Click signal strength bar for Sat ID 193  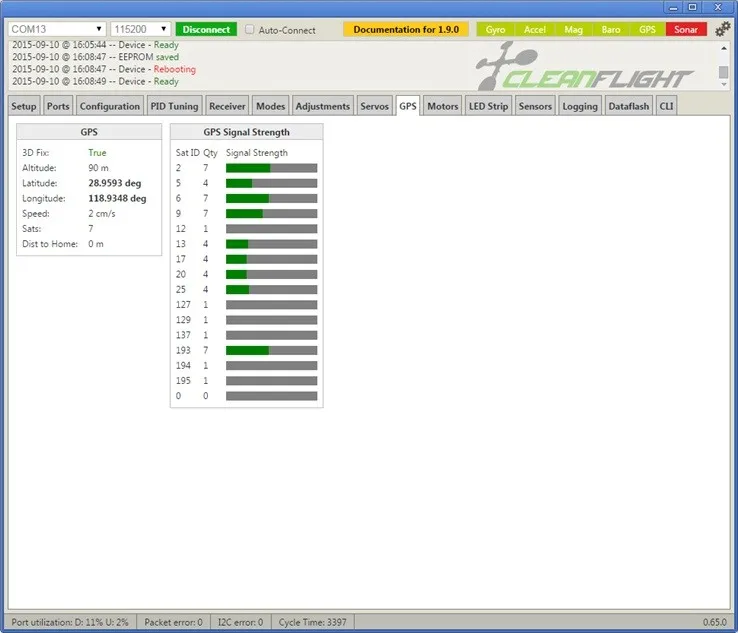click(272, 350)
